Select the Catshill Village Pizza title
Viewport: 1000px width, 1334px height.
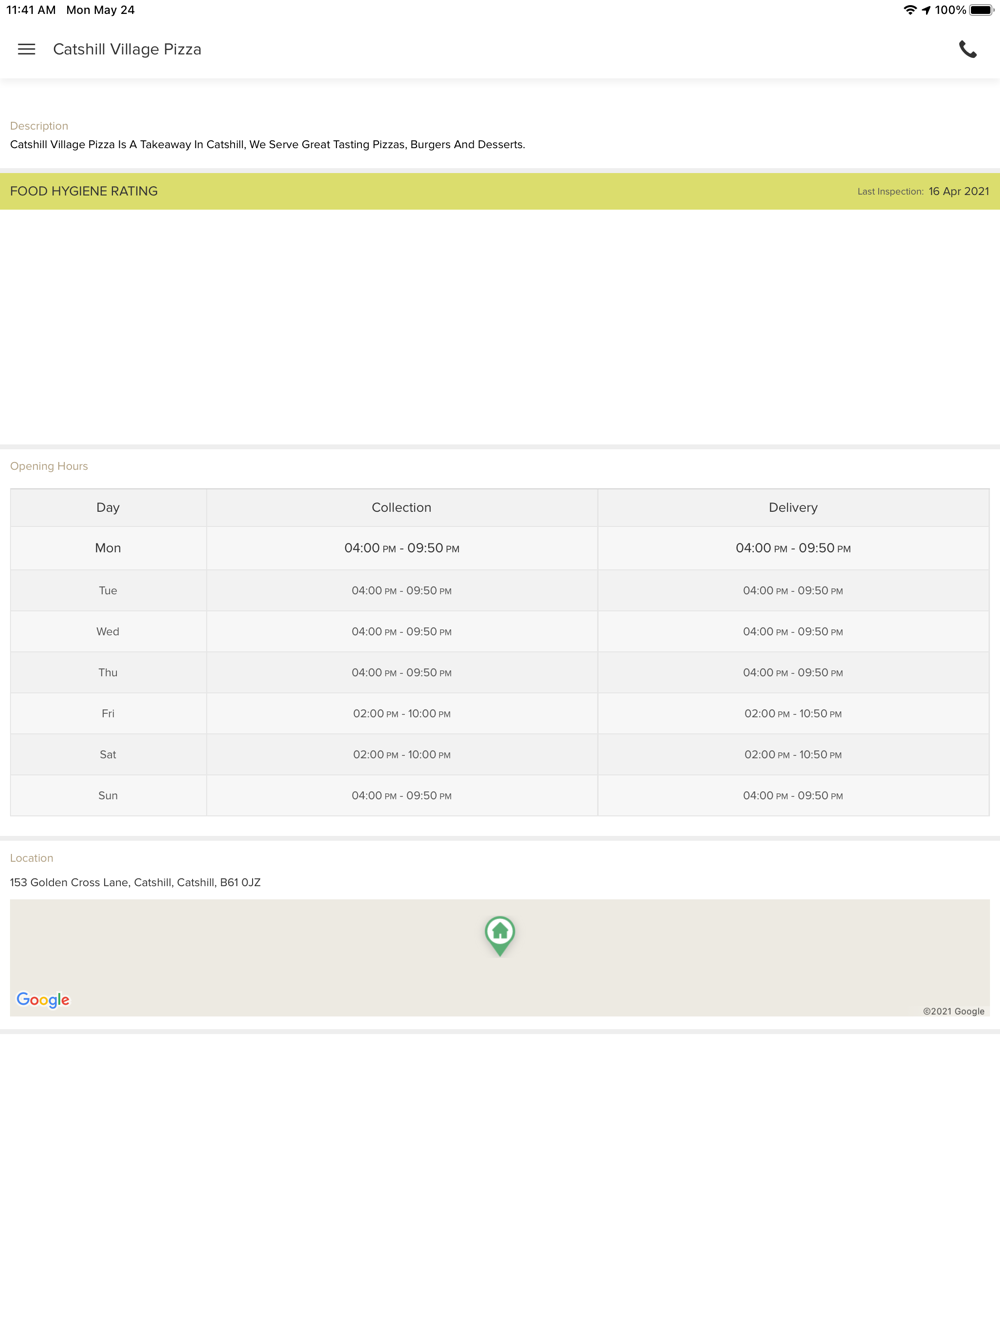127,49
